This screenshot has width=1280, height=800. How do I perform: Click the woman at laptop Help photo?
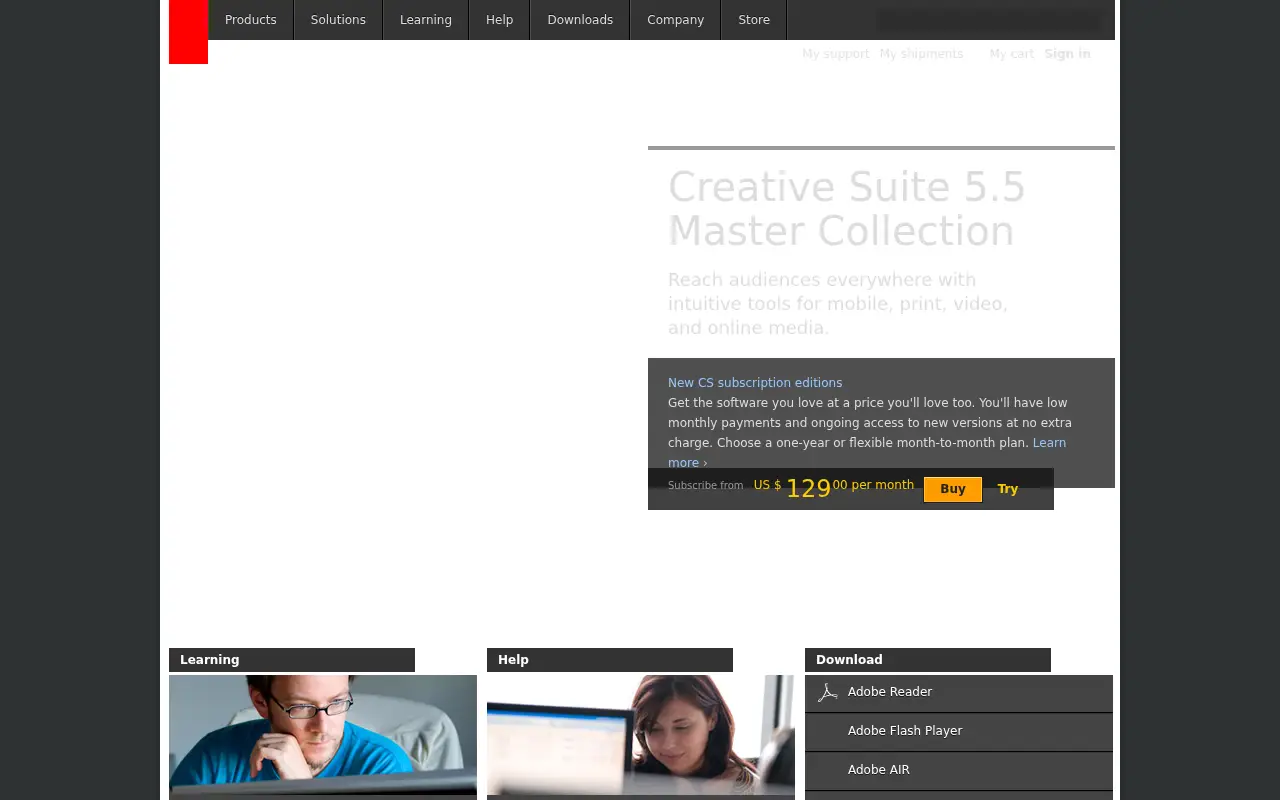[641, 736]
